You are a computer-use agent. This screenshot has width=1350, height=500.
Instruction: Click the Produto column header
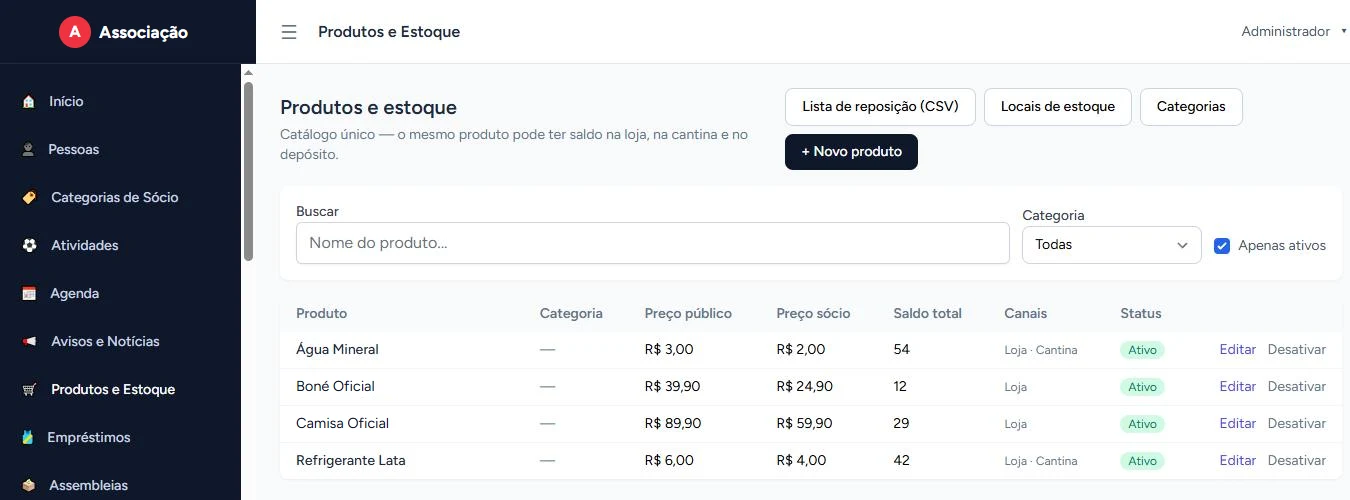click(321, 314)
